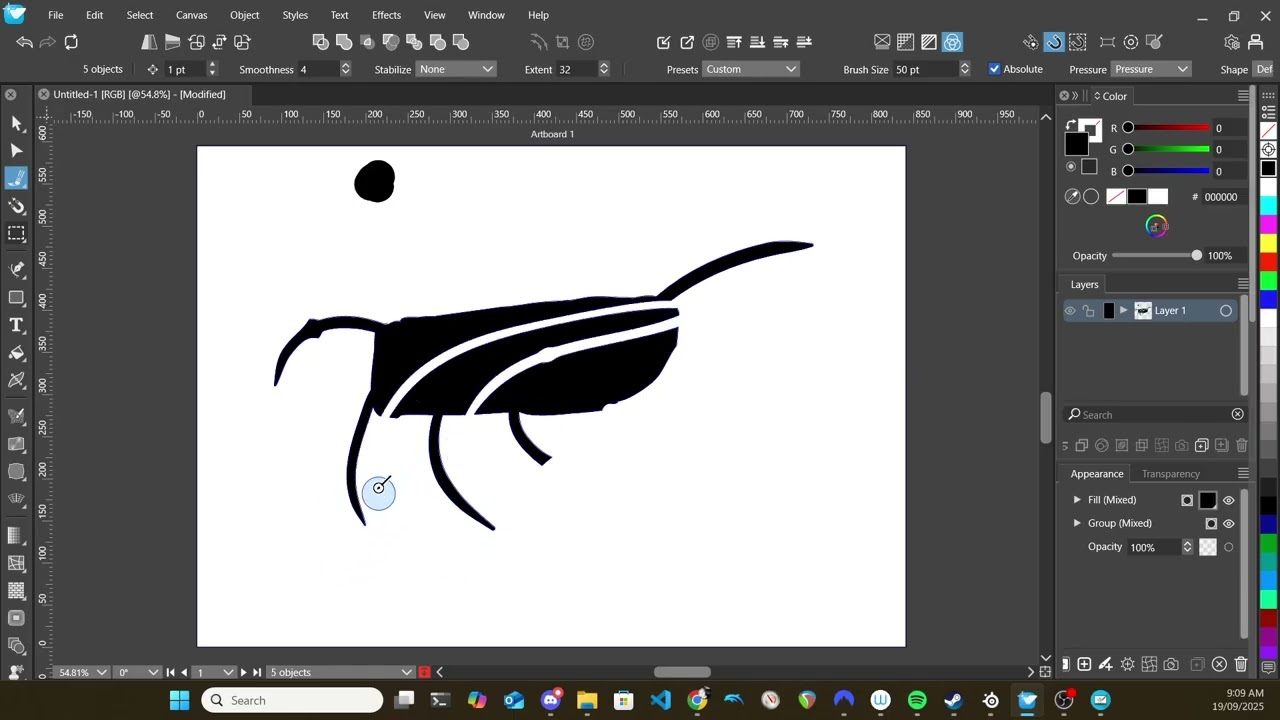
Task: Open the Color panel options menu
Action: point(1243,96)
